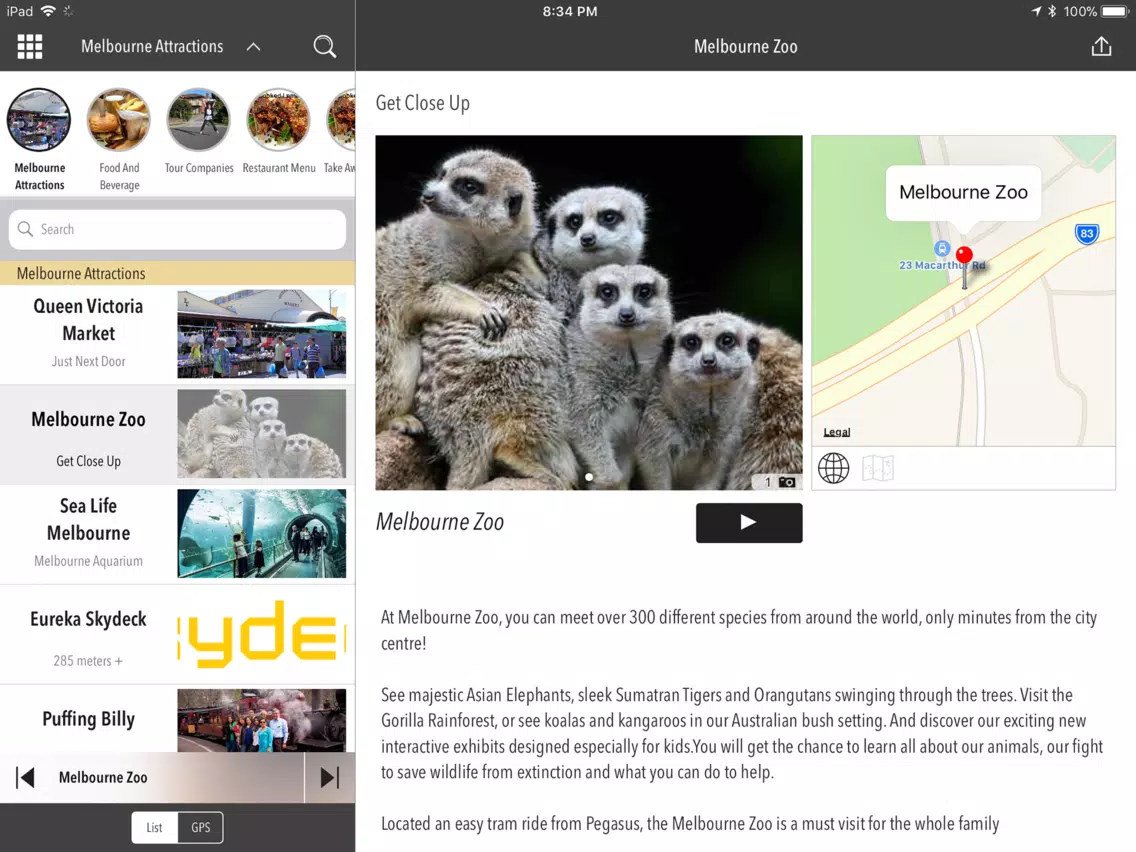This screenshot has height=852, width=1136.
Task: Click the meerkat main photo
Action: click(x=588, y=312)
